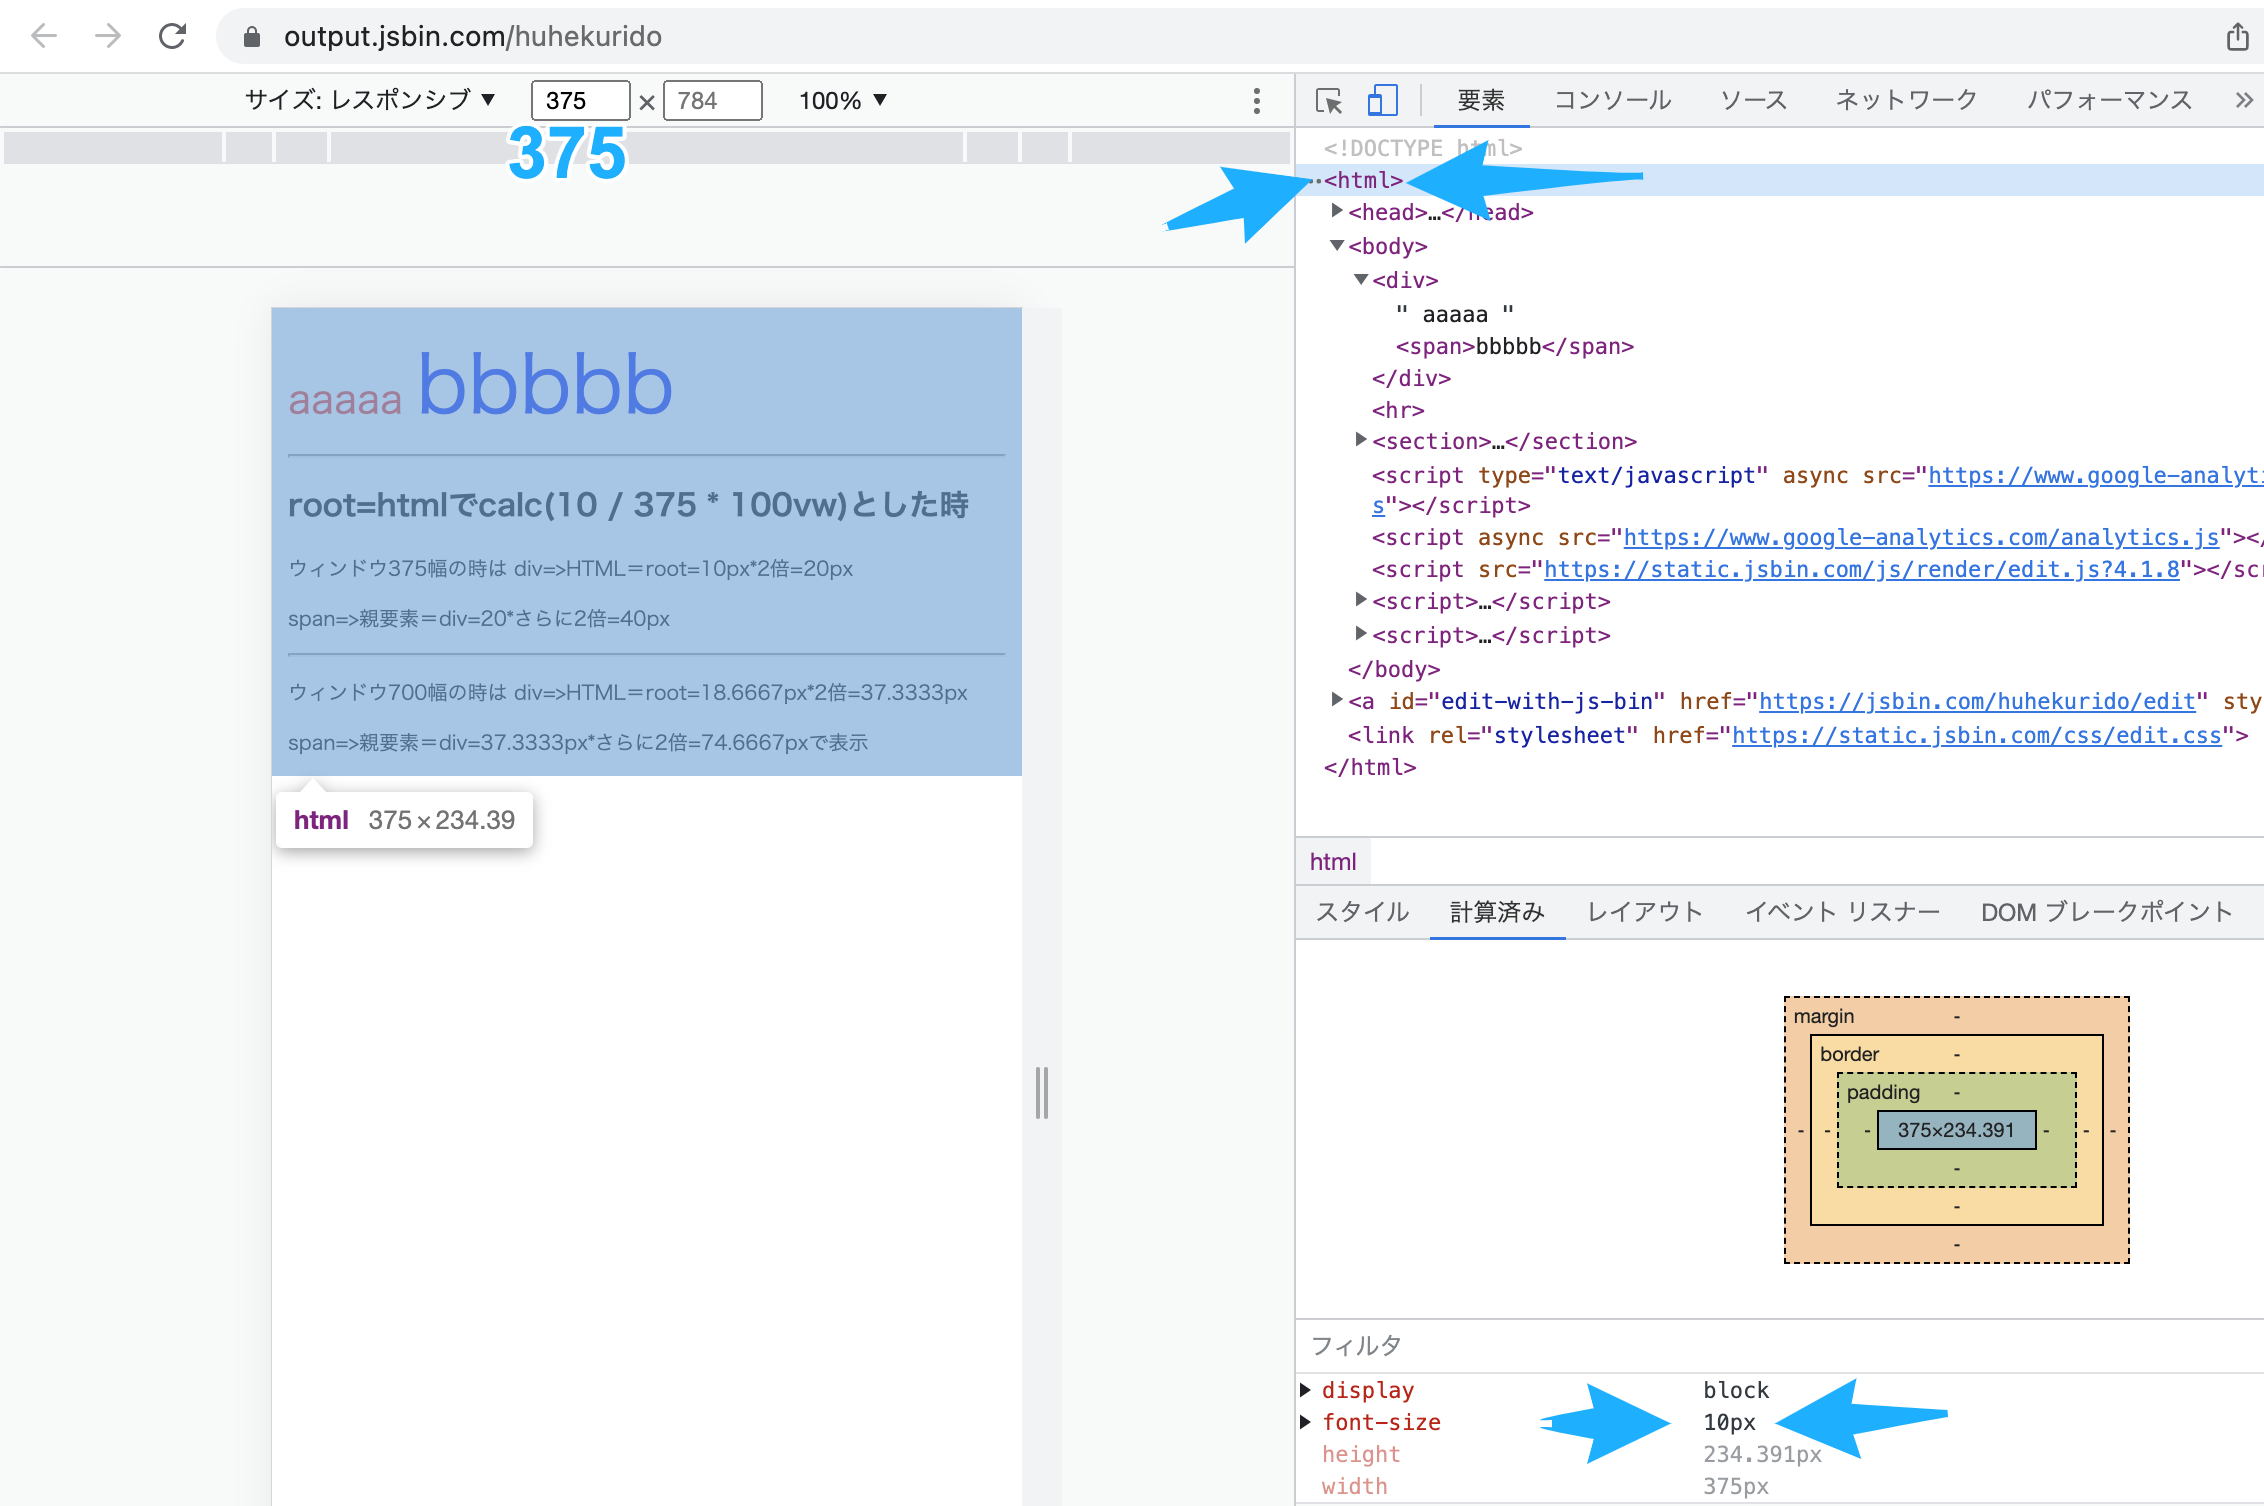
Task: Click the bbbbb text in preview
Action: [x=545, y=385]
